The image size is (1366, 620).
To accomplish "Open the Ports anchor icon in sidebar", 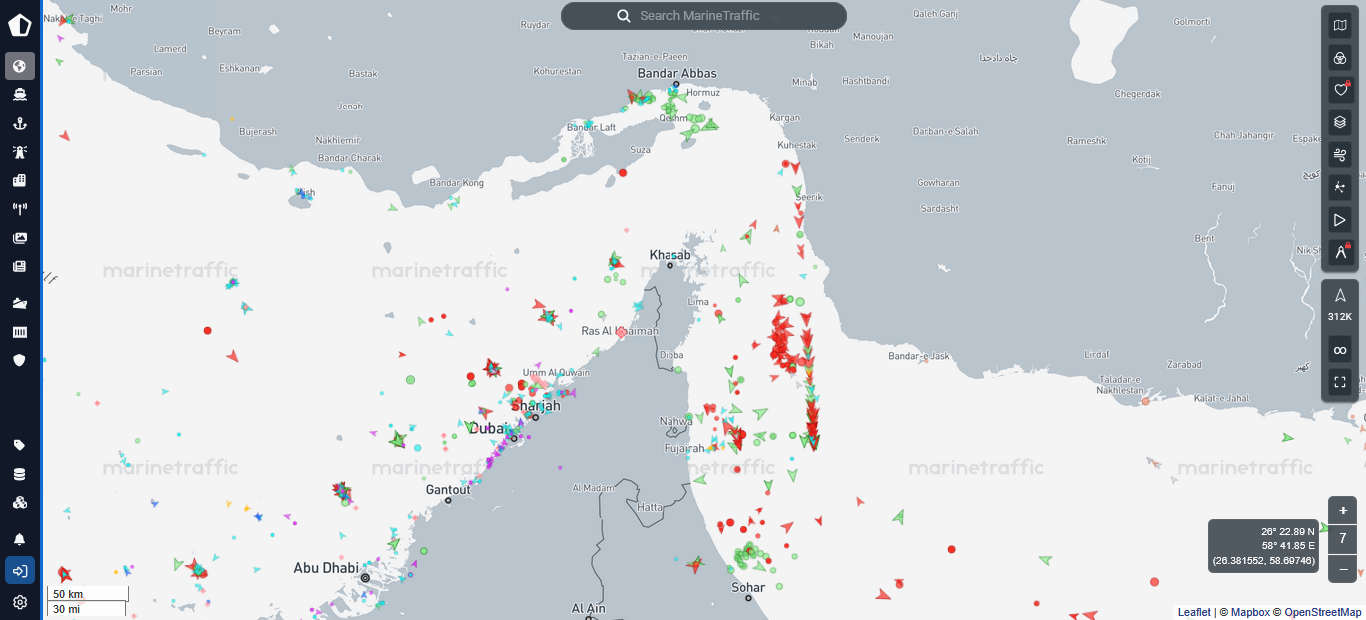I will coord(19,124).
